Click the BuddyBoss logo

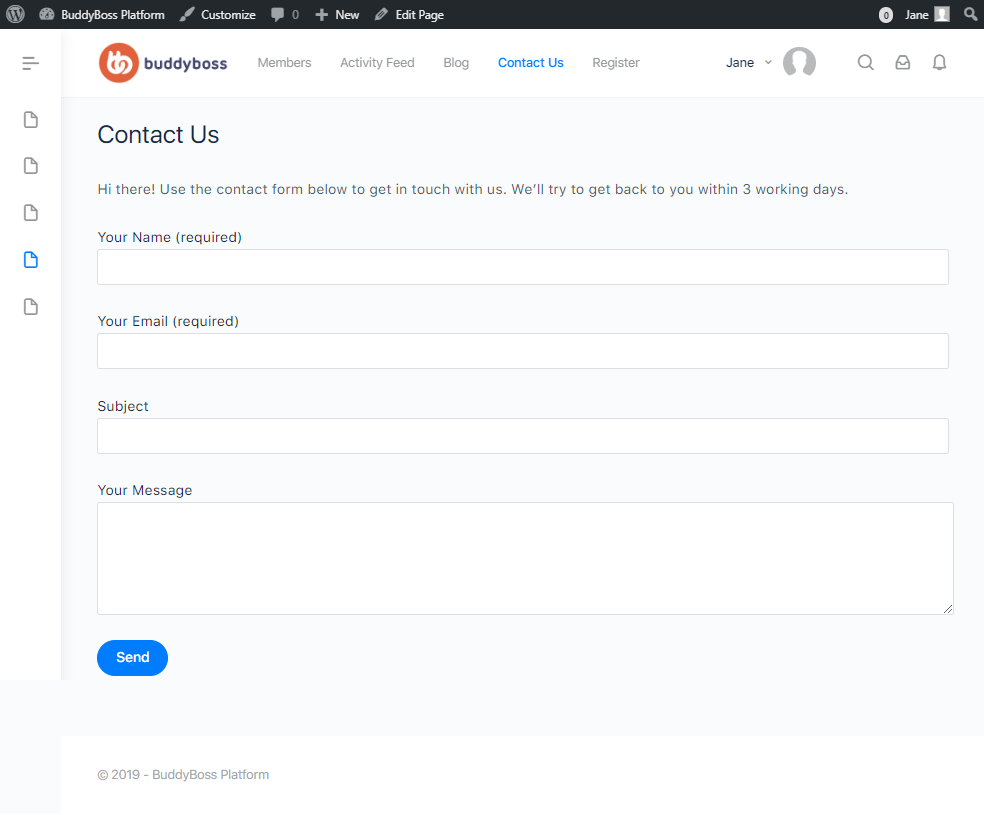pyautogui.click(x=163, y=63)
